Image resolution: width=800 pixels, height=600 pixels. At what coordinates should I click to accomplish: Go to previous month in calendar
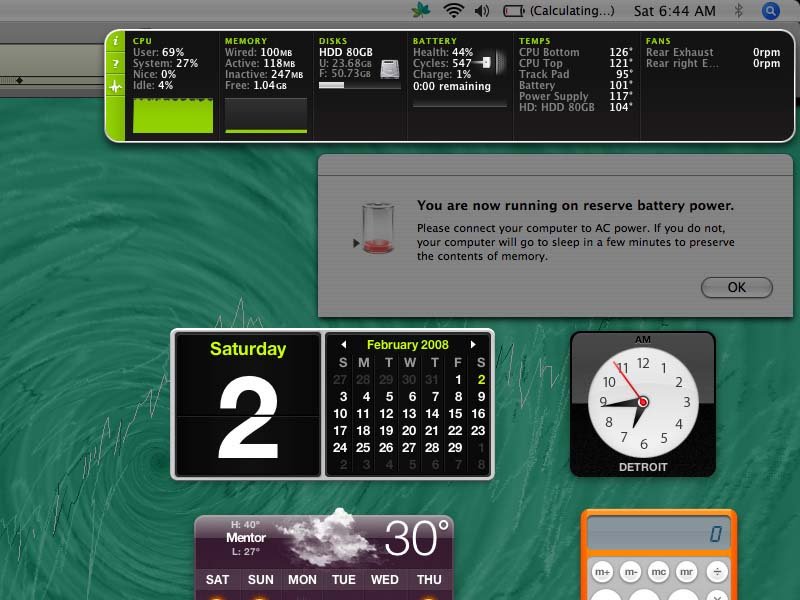344,344
